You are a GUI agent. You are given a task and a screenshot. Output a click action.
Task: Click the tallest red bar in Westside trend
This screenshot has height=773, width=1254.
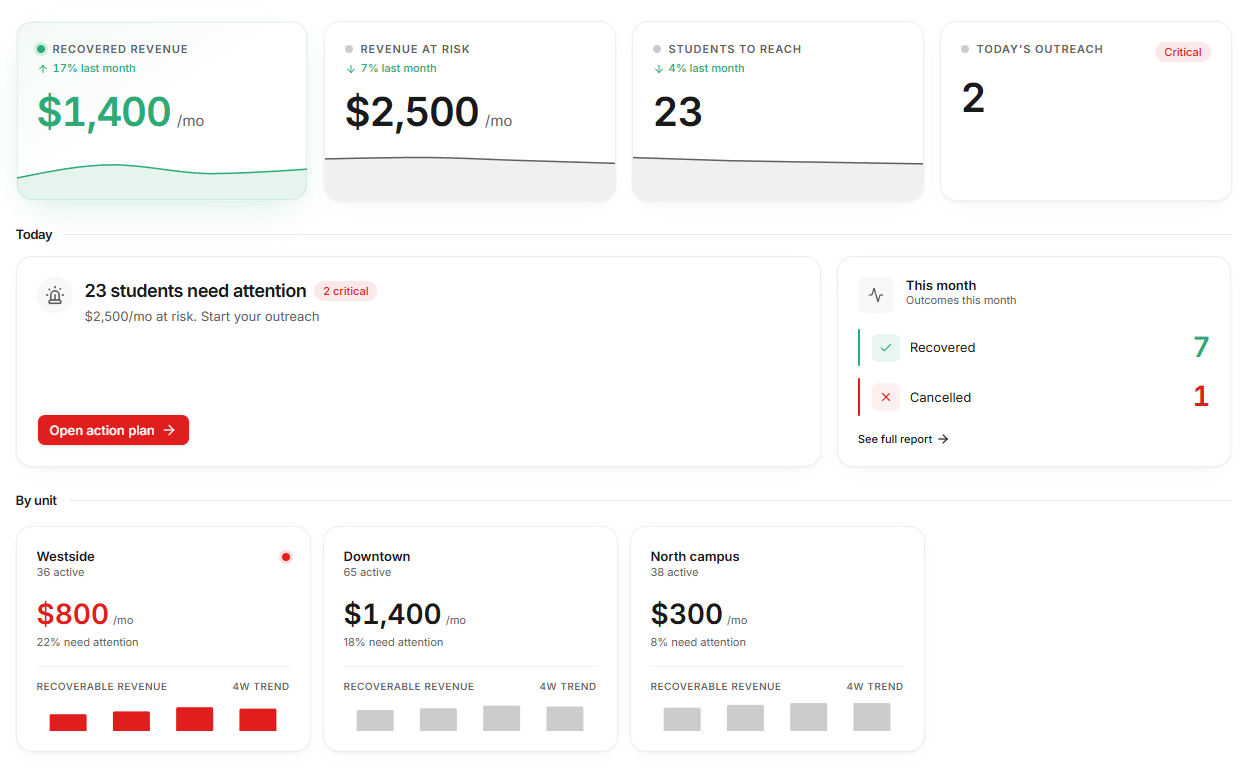[195, 719]
